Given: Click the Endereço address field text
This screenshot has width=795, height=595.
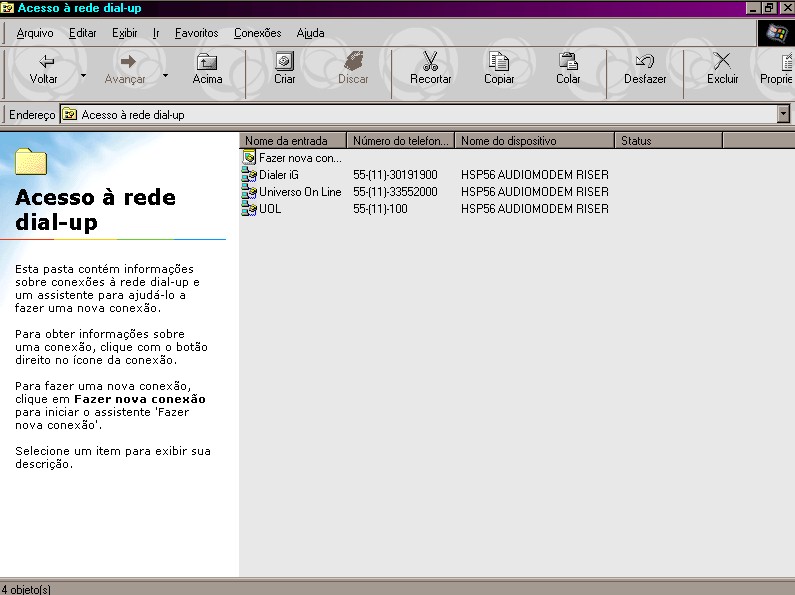Looking at the screenshot, I should point(133,115).
